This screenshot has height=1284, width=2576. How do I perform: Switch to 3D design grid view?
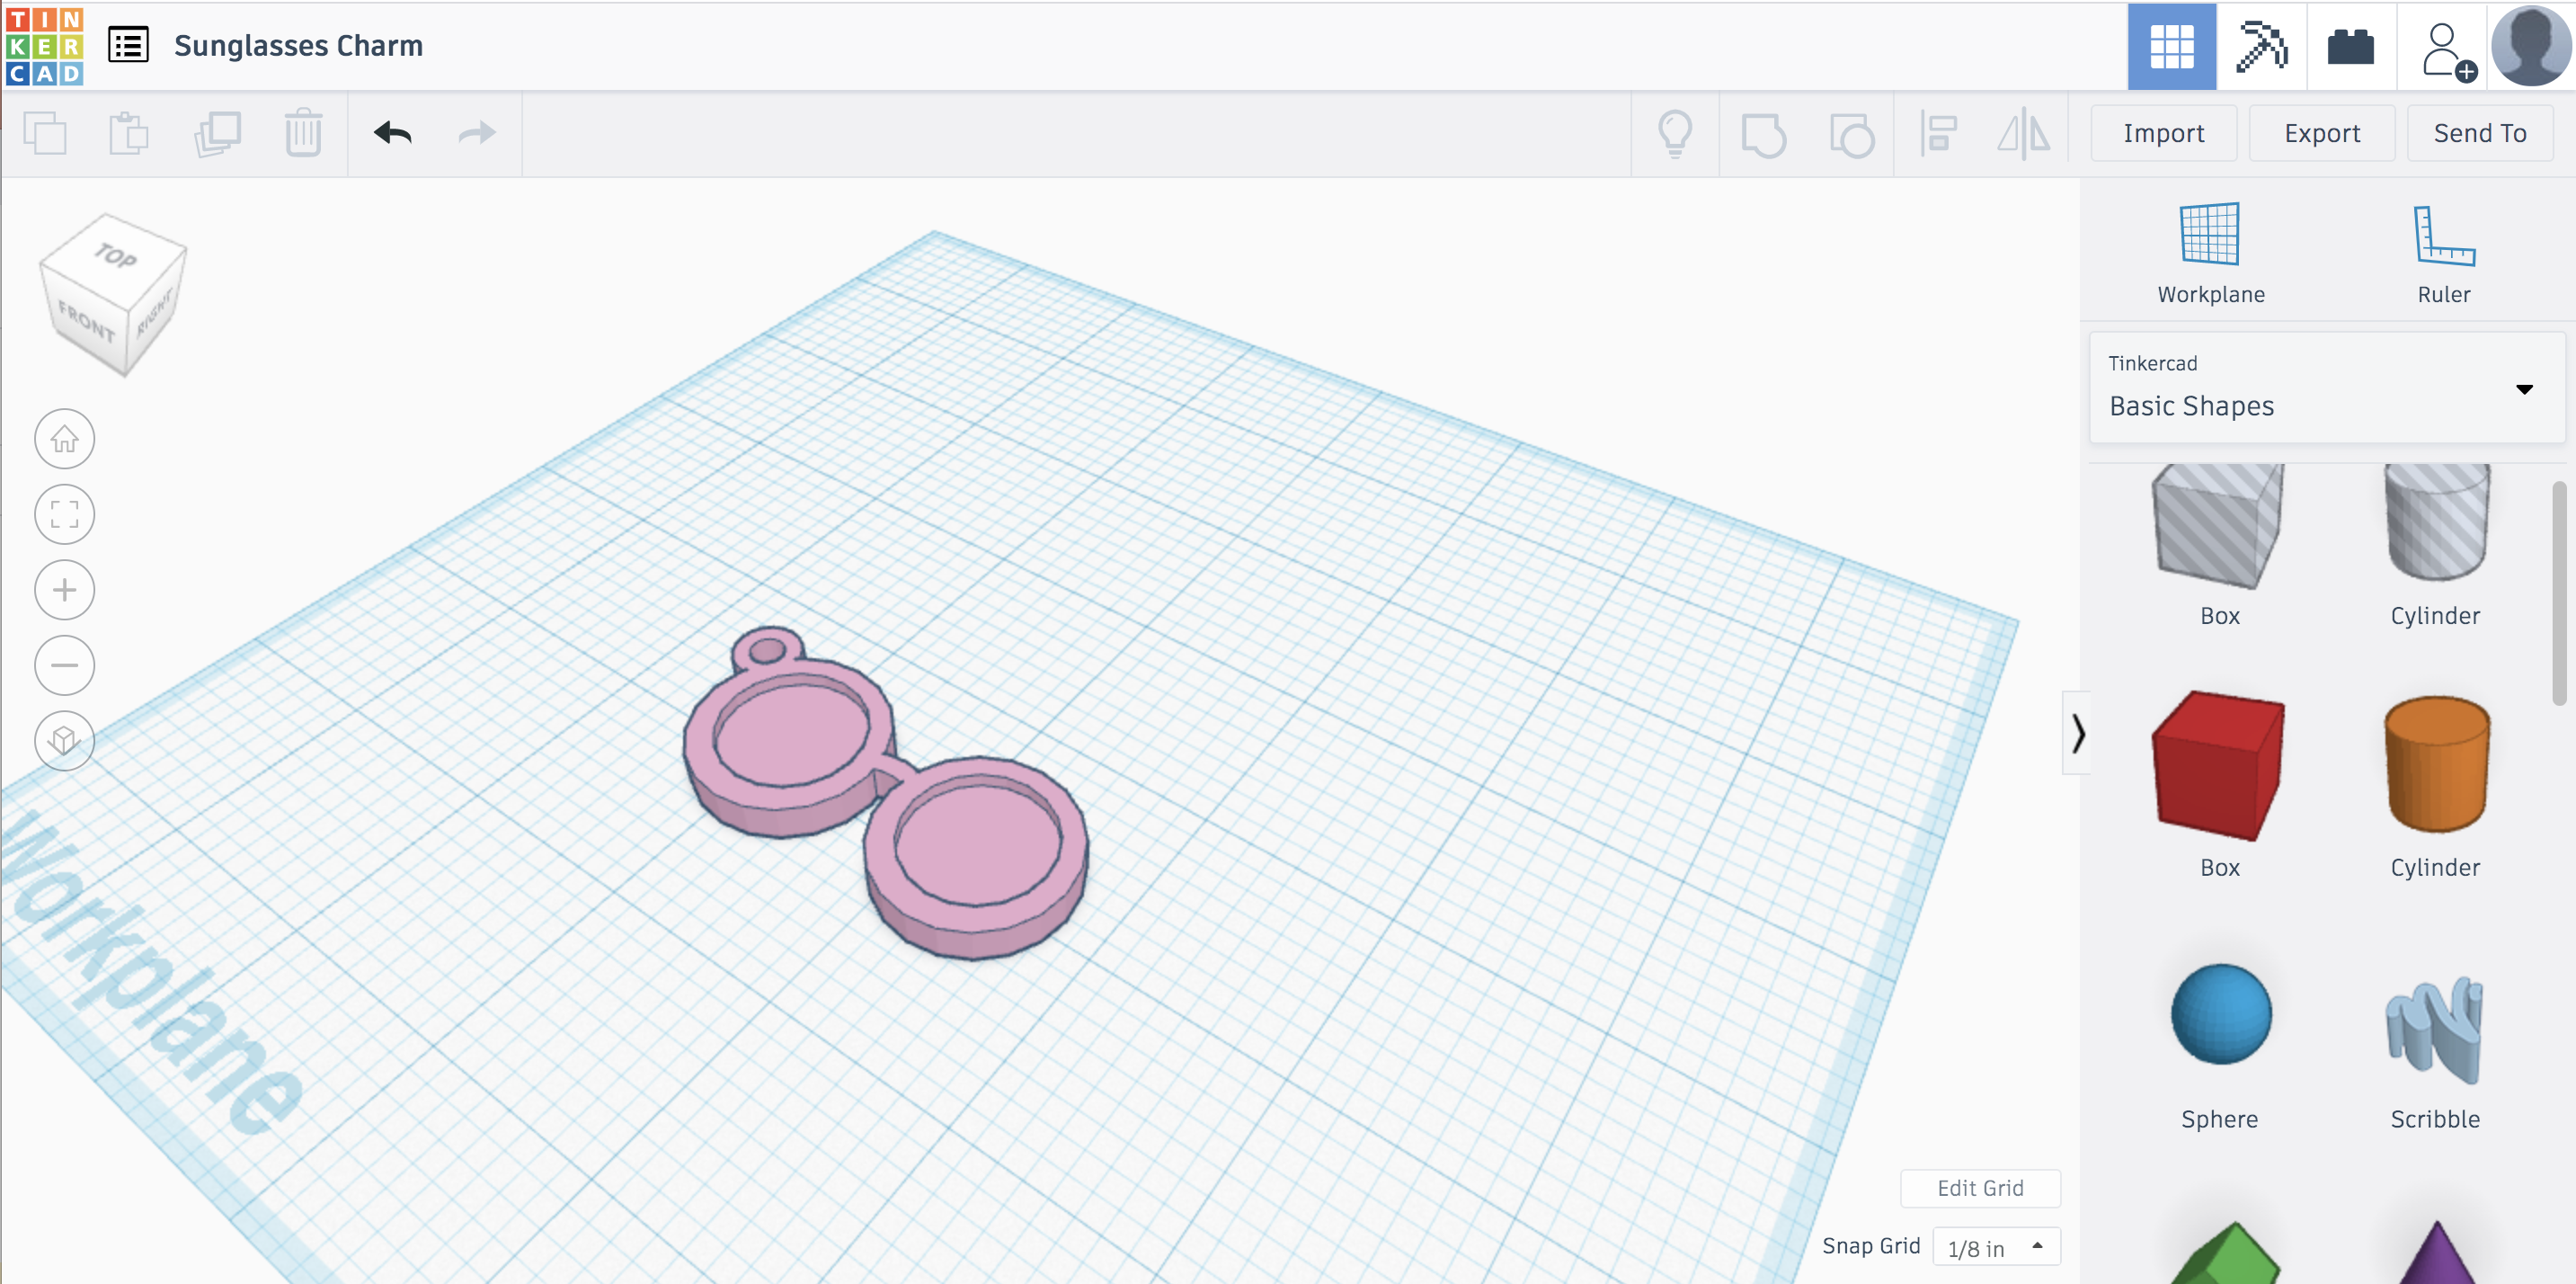[2171, 46]
